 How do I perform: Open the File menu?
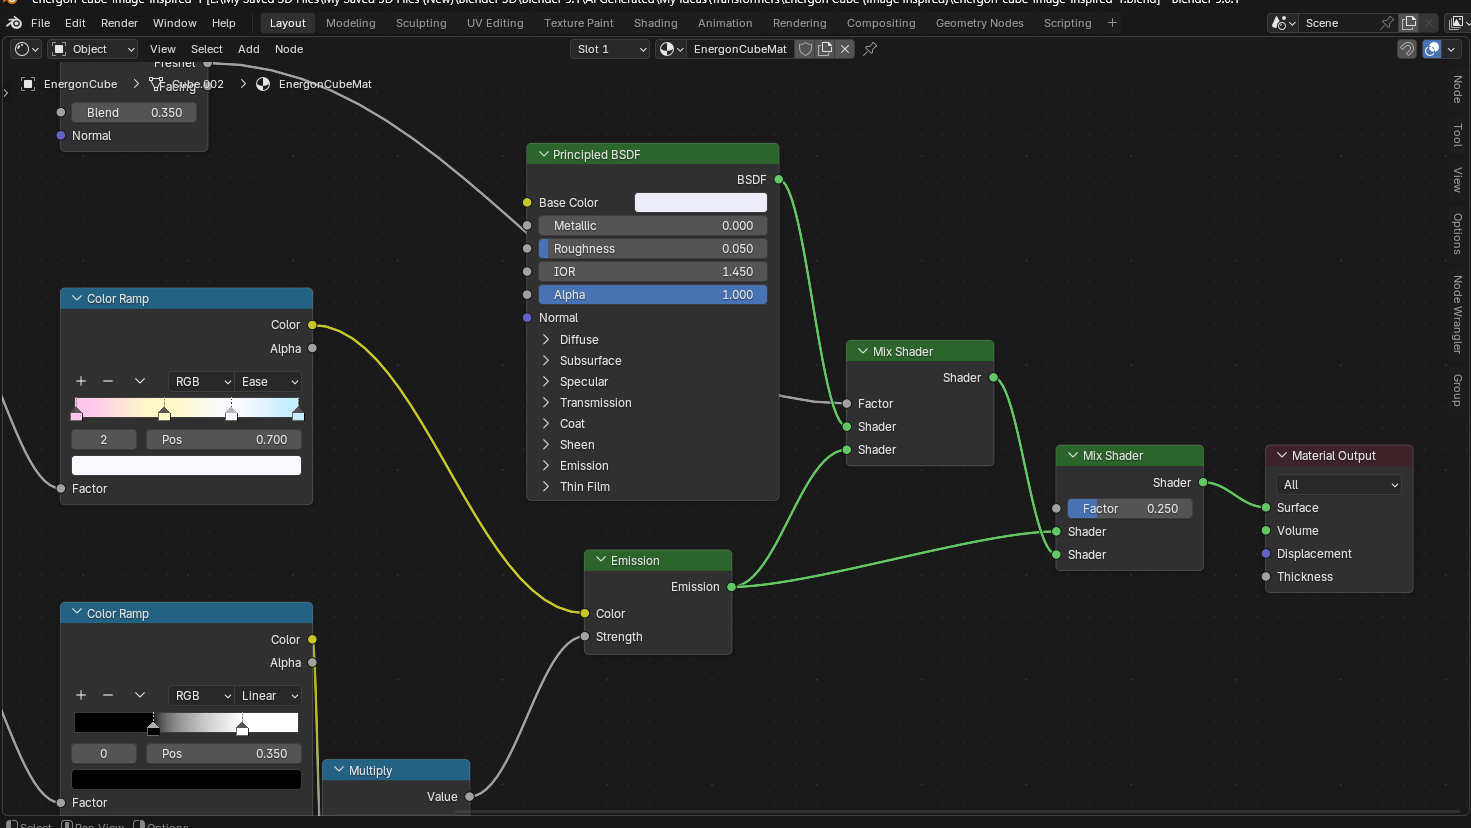pos(41,23)
